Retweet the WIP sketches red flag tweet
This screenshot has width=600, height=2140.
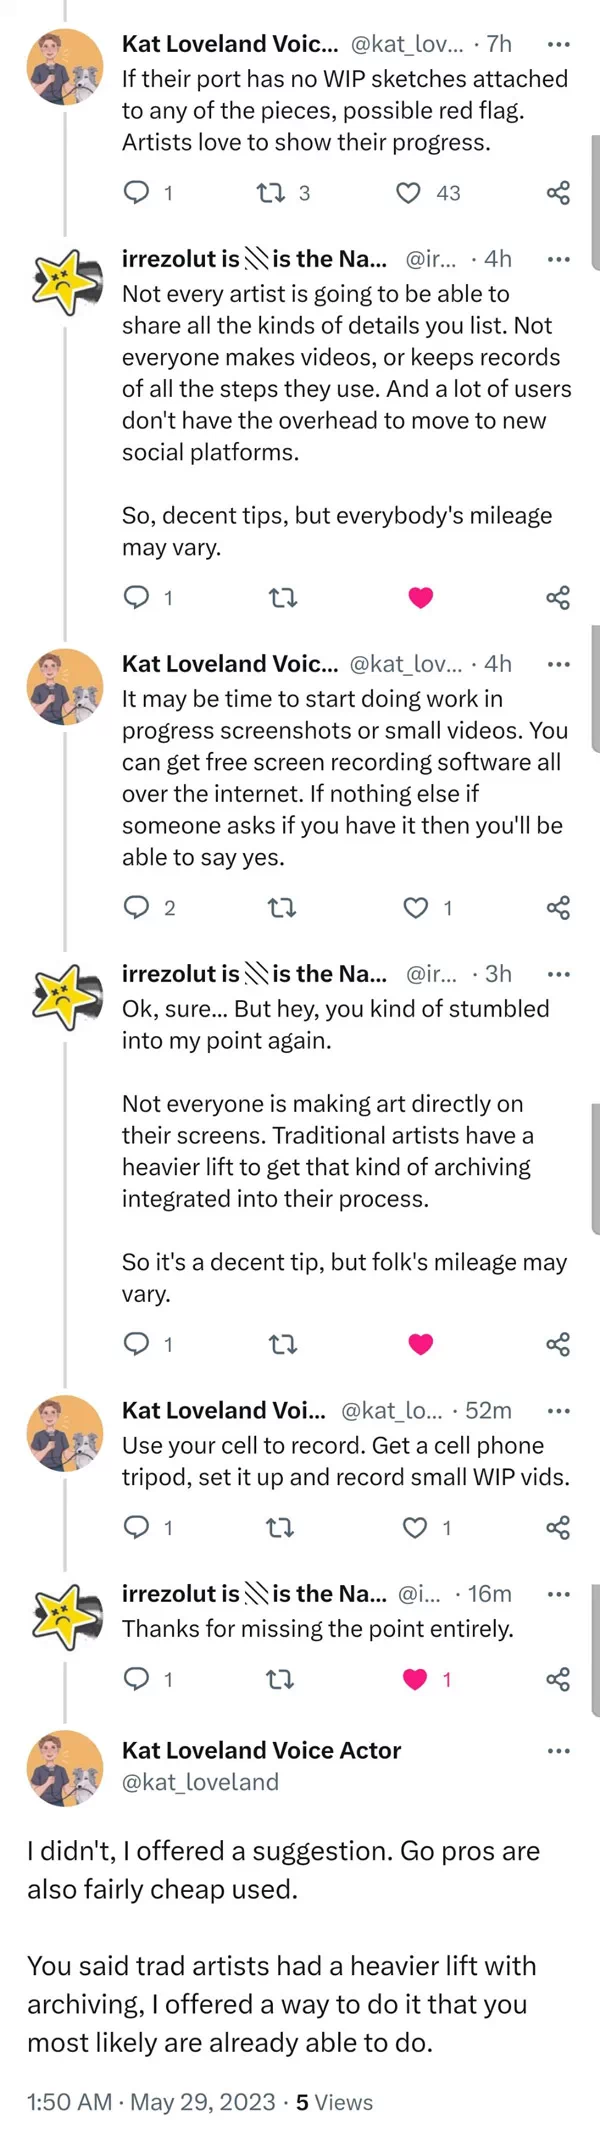click(271, 193)
